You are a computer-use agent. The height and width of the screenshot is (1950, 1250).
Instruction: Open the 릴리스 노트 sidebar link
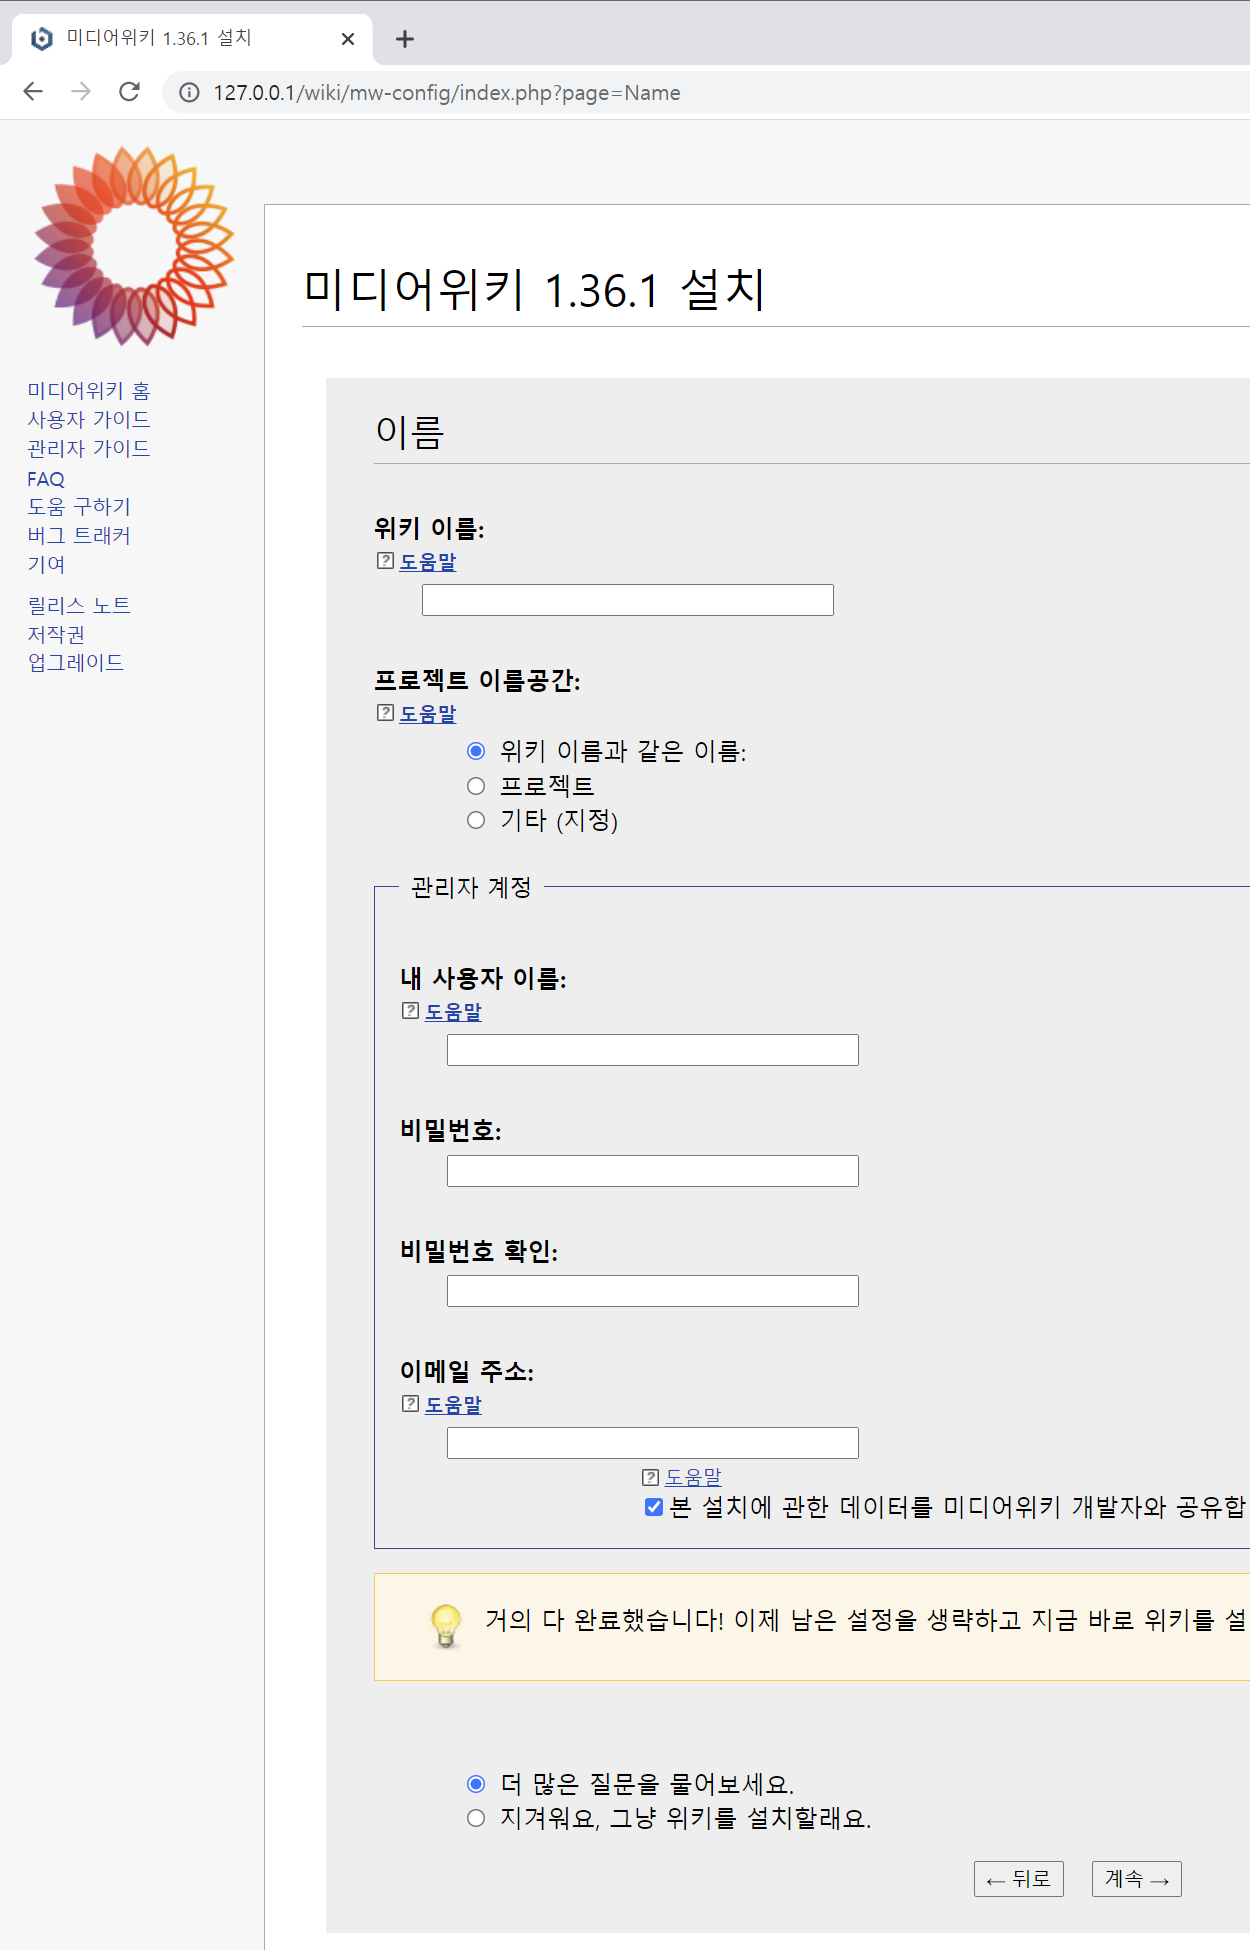click(79, 605)
